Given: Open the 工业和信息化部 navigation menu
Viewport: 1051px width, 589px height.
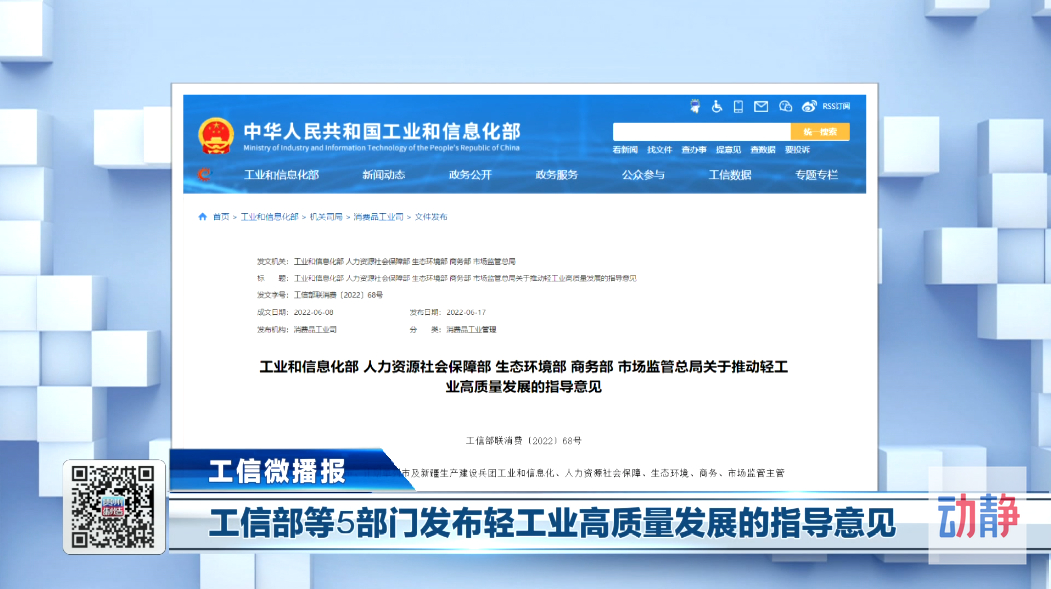Looking at the screenshot, I should [281, 175].
